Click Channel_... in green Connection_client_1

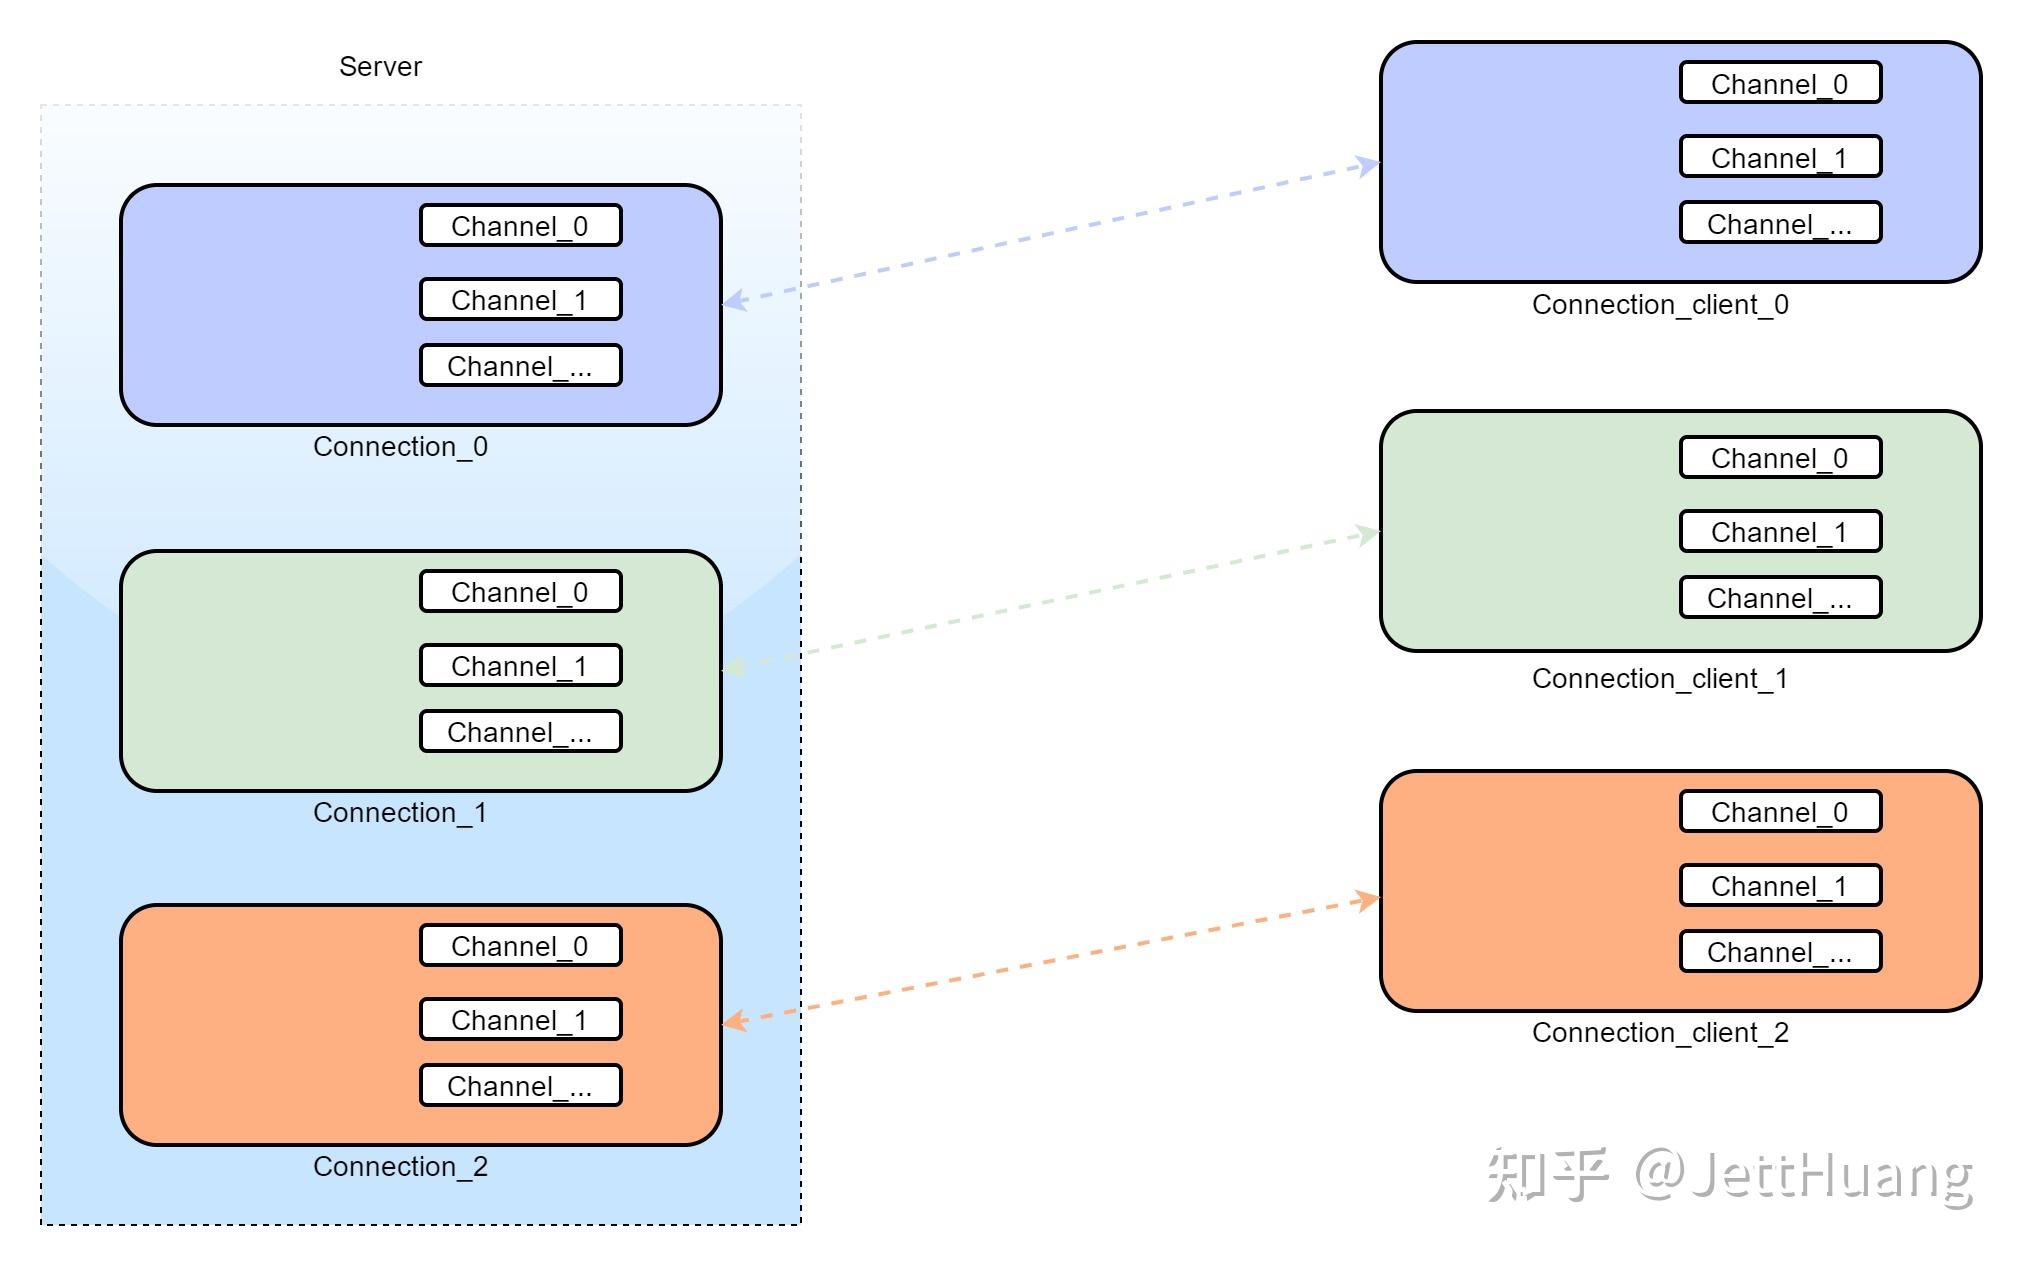(x=1780, y=598)
